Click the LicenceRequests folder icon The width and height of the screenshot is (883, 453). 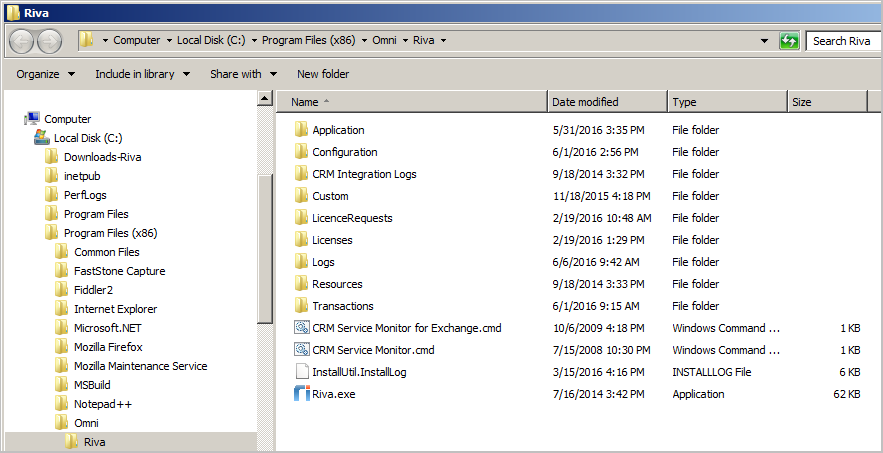coord(302,218)
